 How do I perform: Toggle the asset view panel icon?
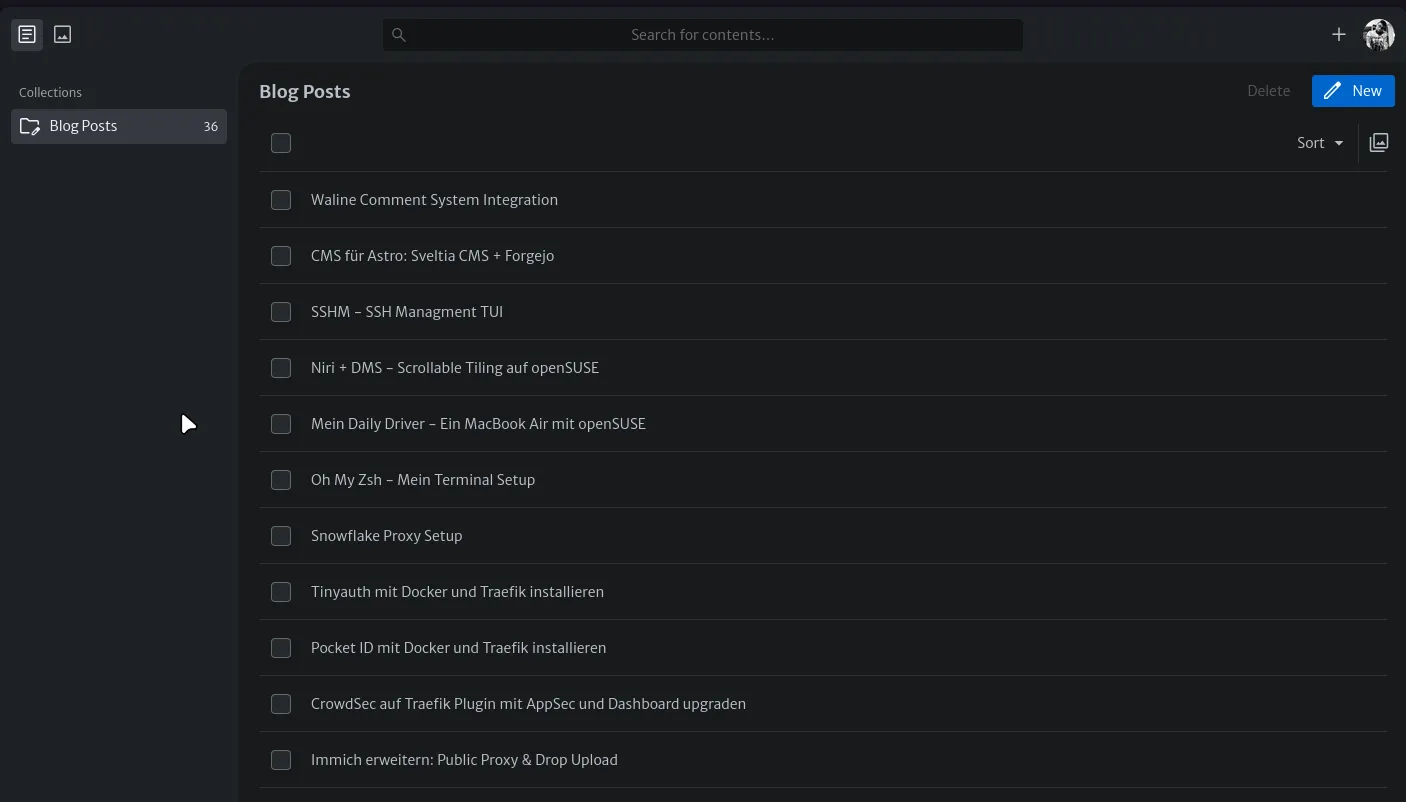point(1379,143)
